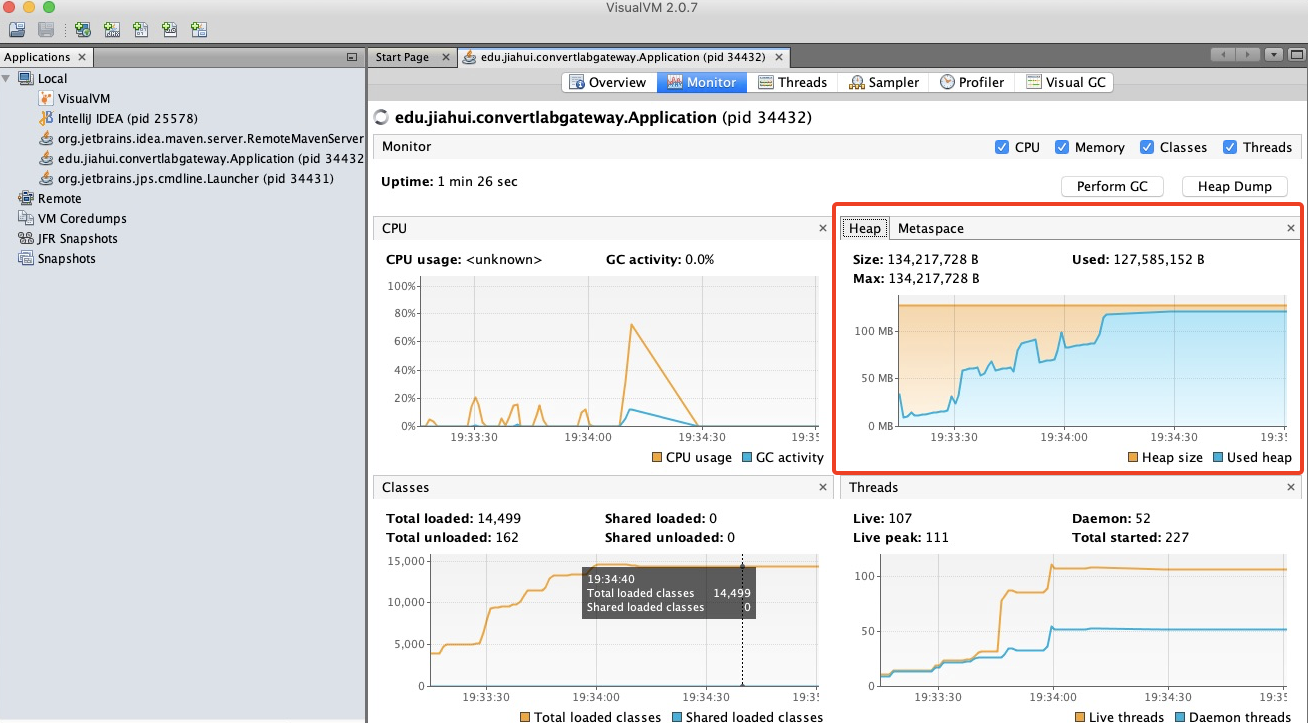
Task: Uncheck the CPU monitor checkbox
Action: click(1002, 147)
